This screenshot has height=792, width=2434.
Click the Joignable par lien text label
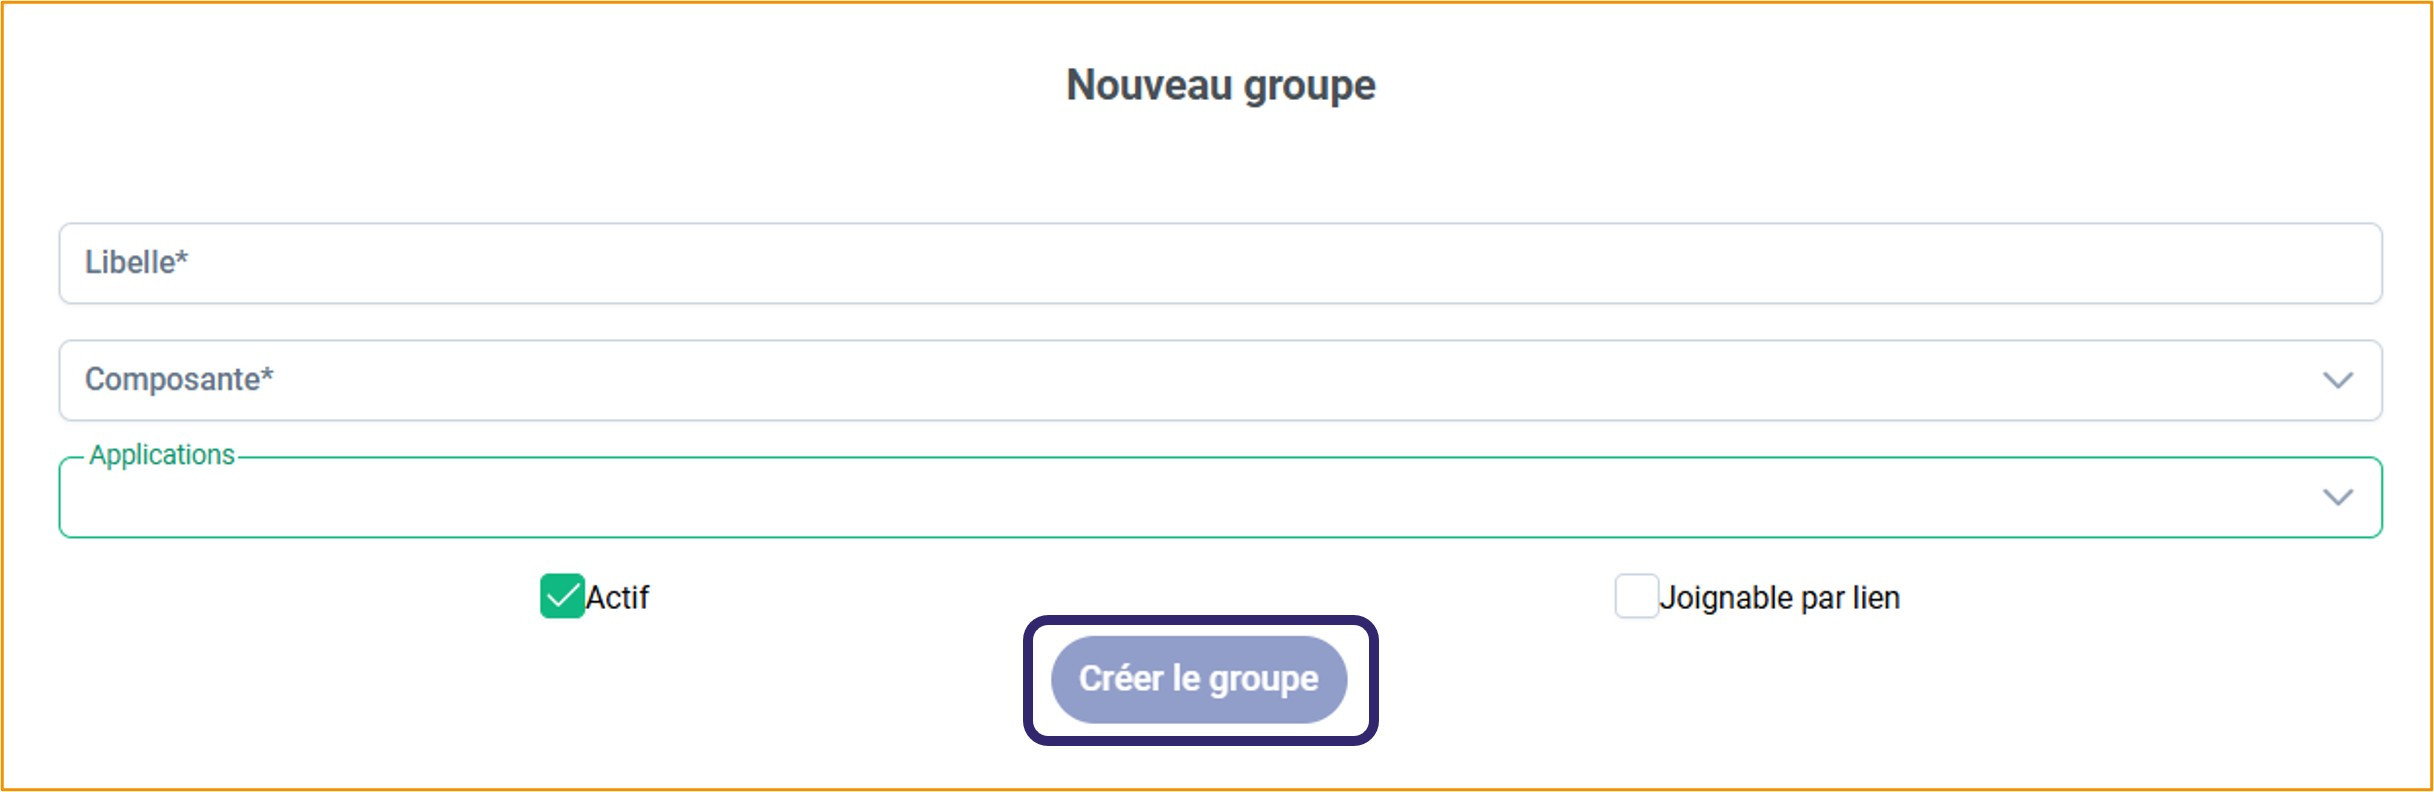tap(1779, 598)
